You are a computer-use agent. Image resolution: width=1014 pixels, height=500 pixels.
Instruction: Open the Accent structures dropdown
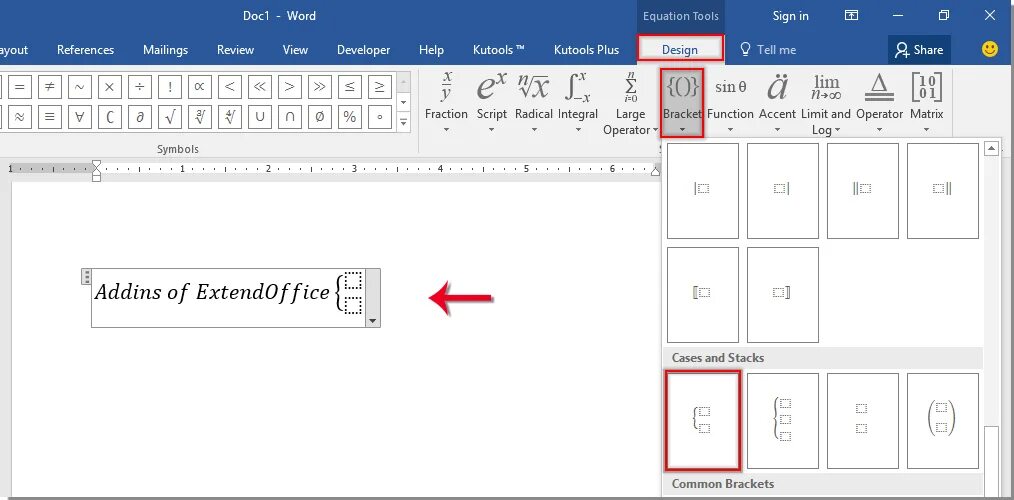(x=777, y=103)
